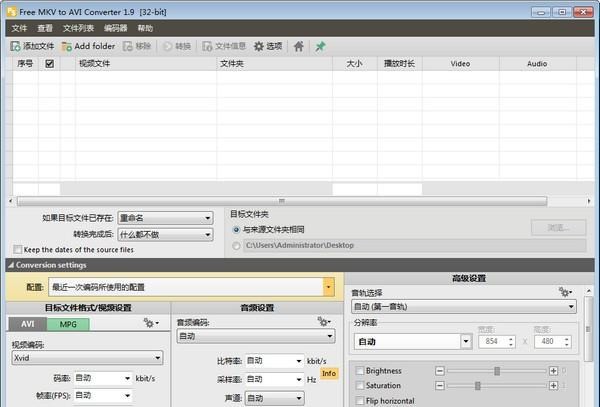The image size is (600, 407).
Task: Enable the Flip horizontal checkbox
Action: coord(360,401)
